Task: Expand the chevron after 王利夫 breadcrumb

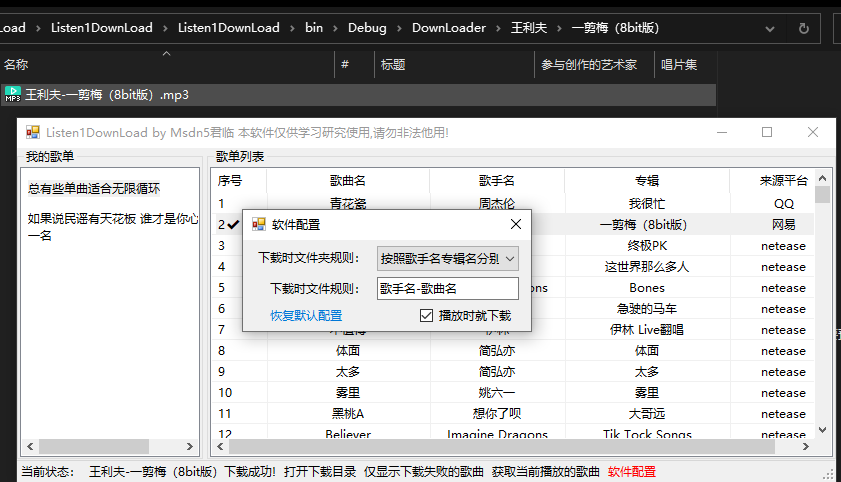Action: [559, 28]
